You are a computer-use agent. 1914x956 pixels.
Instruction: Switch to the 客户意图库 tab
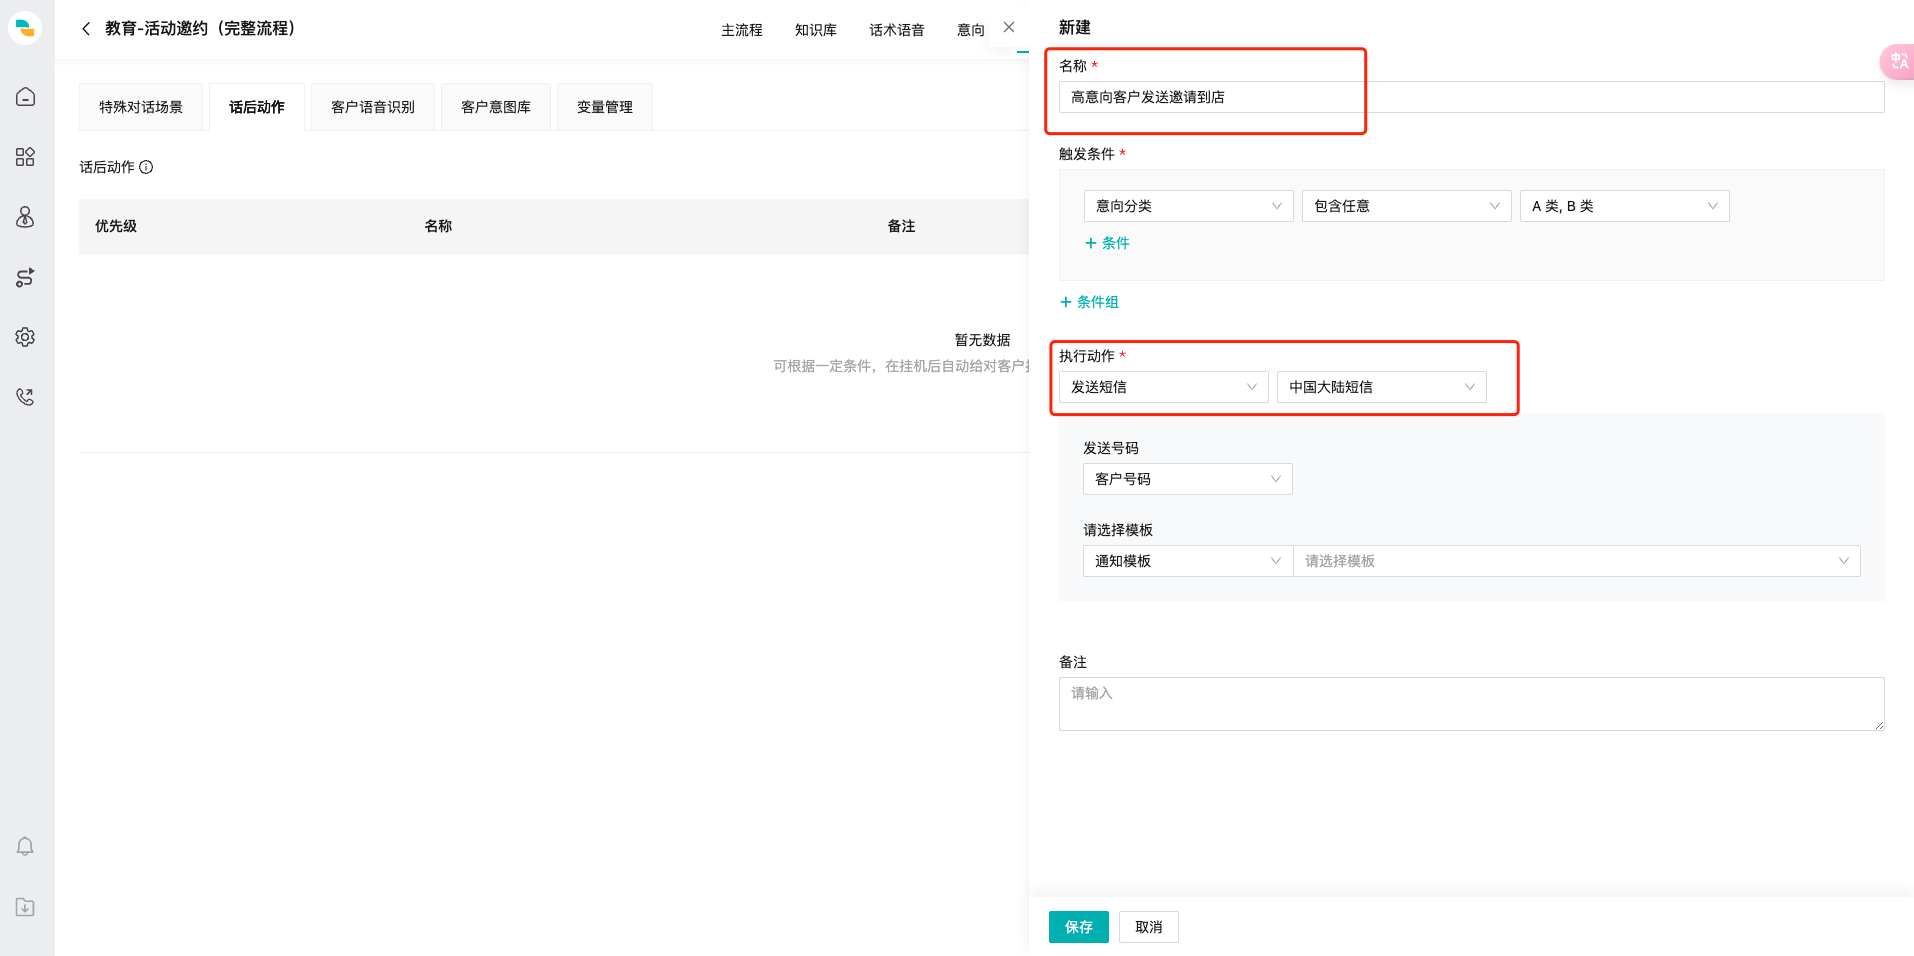496,107
